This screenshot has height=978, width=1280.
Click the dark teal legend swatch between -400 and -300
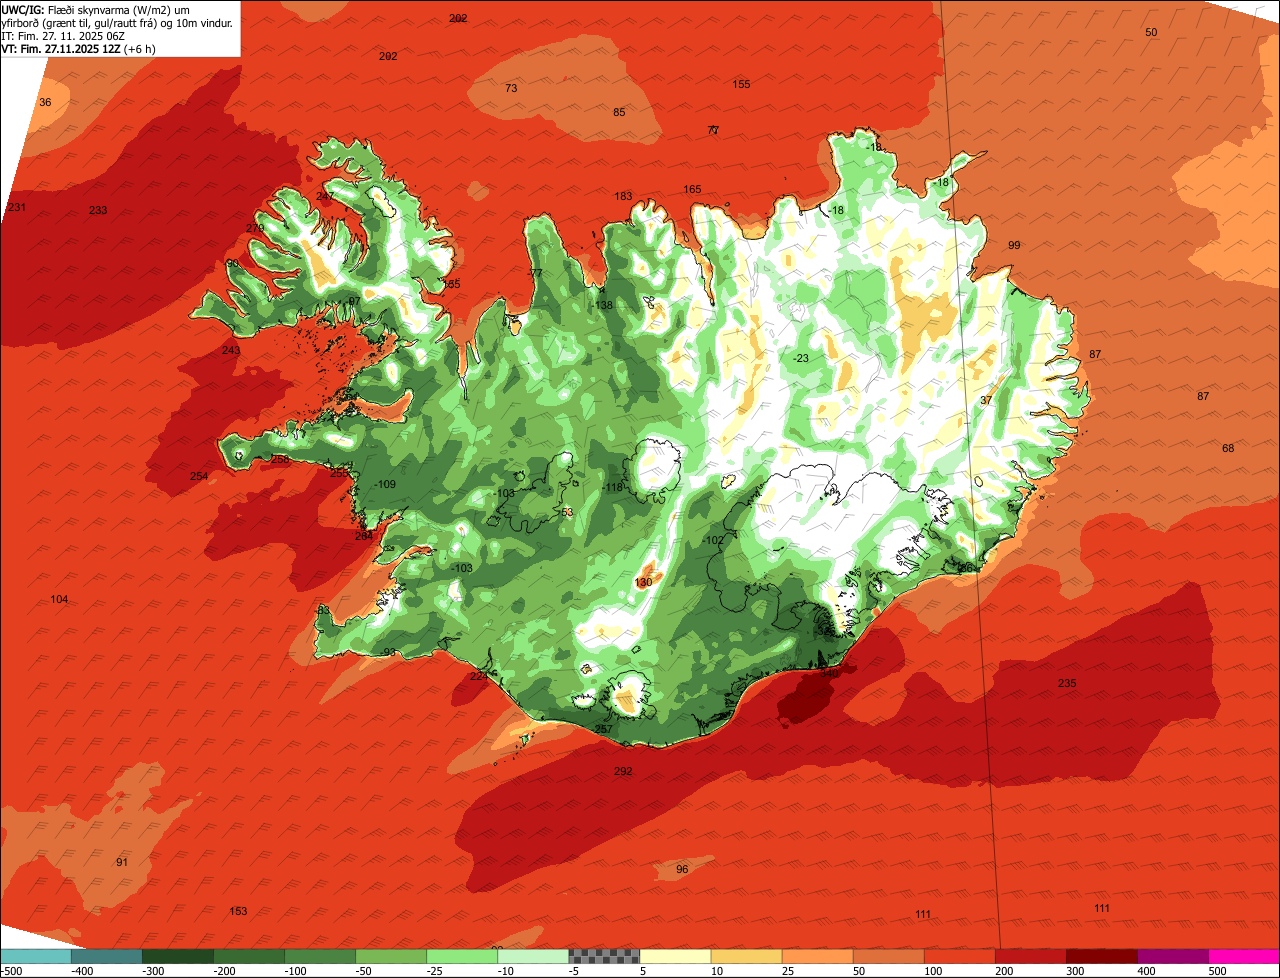pos(107,956)
